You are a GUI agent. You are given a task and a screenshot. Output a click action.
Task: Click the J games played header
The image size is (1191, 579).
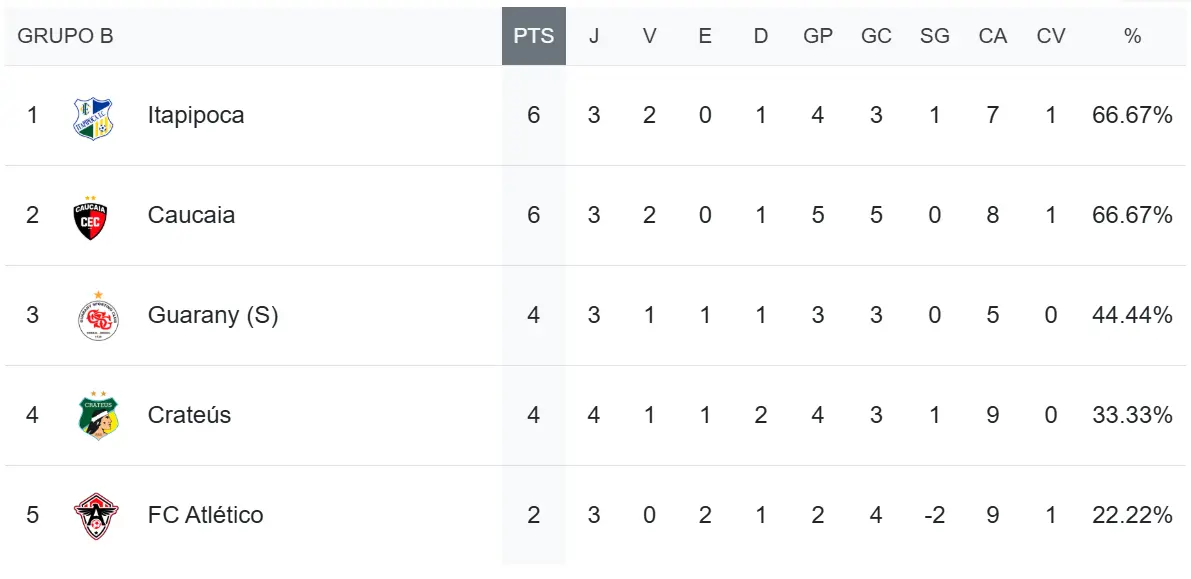coord(594,36)
